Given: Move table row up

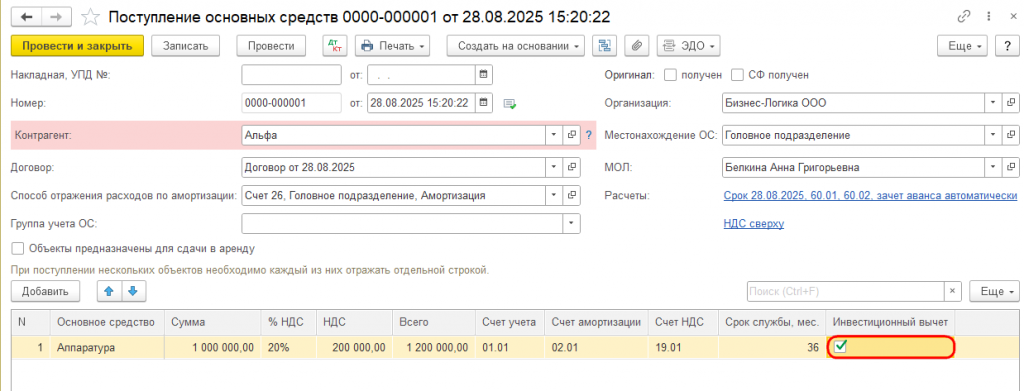Looking at the screenshot, I should pos(109,291).
